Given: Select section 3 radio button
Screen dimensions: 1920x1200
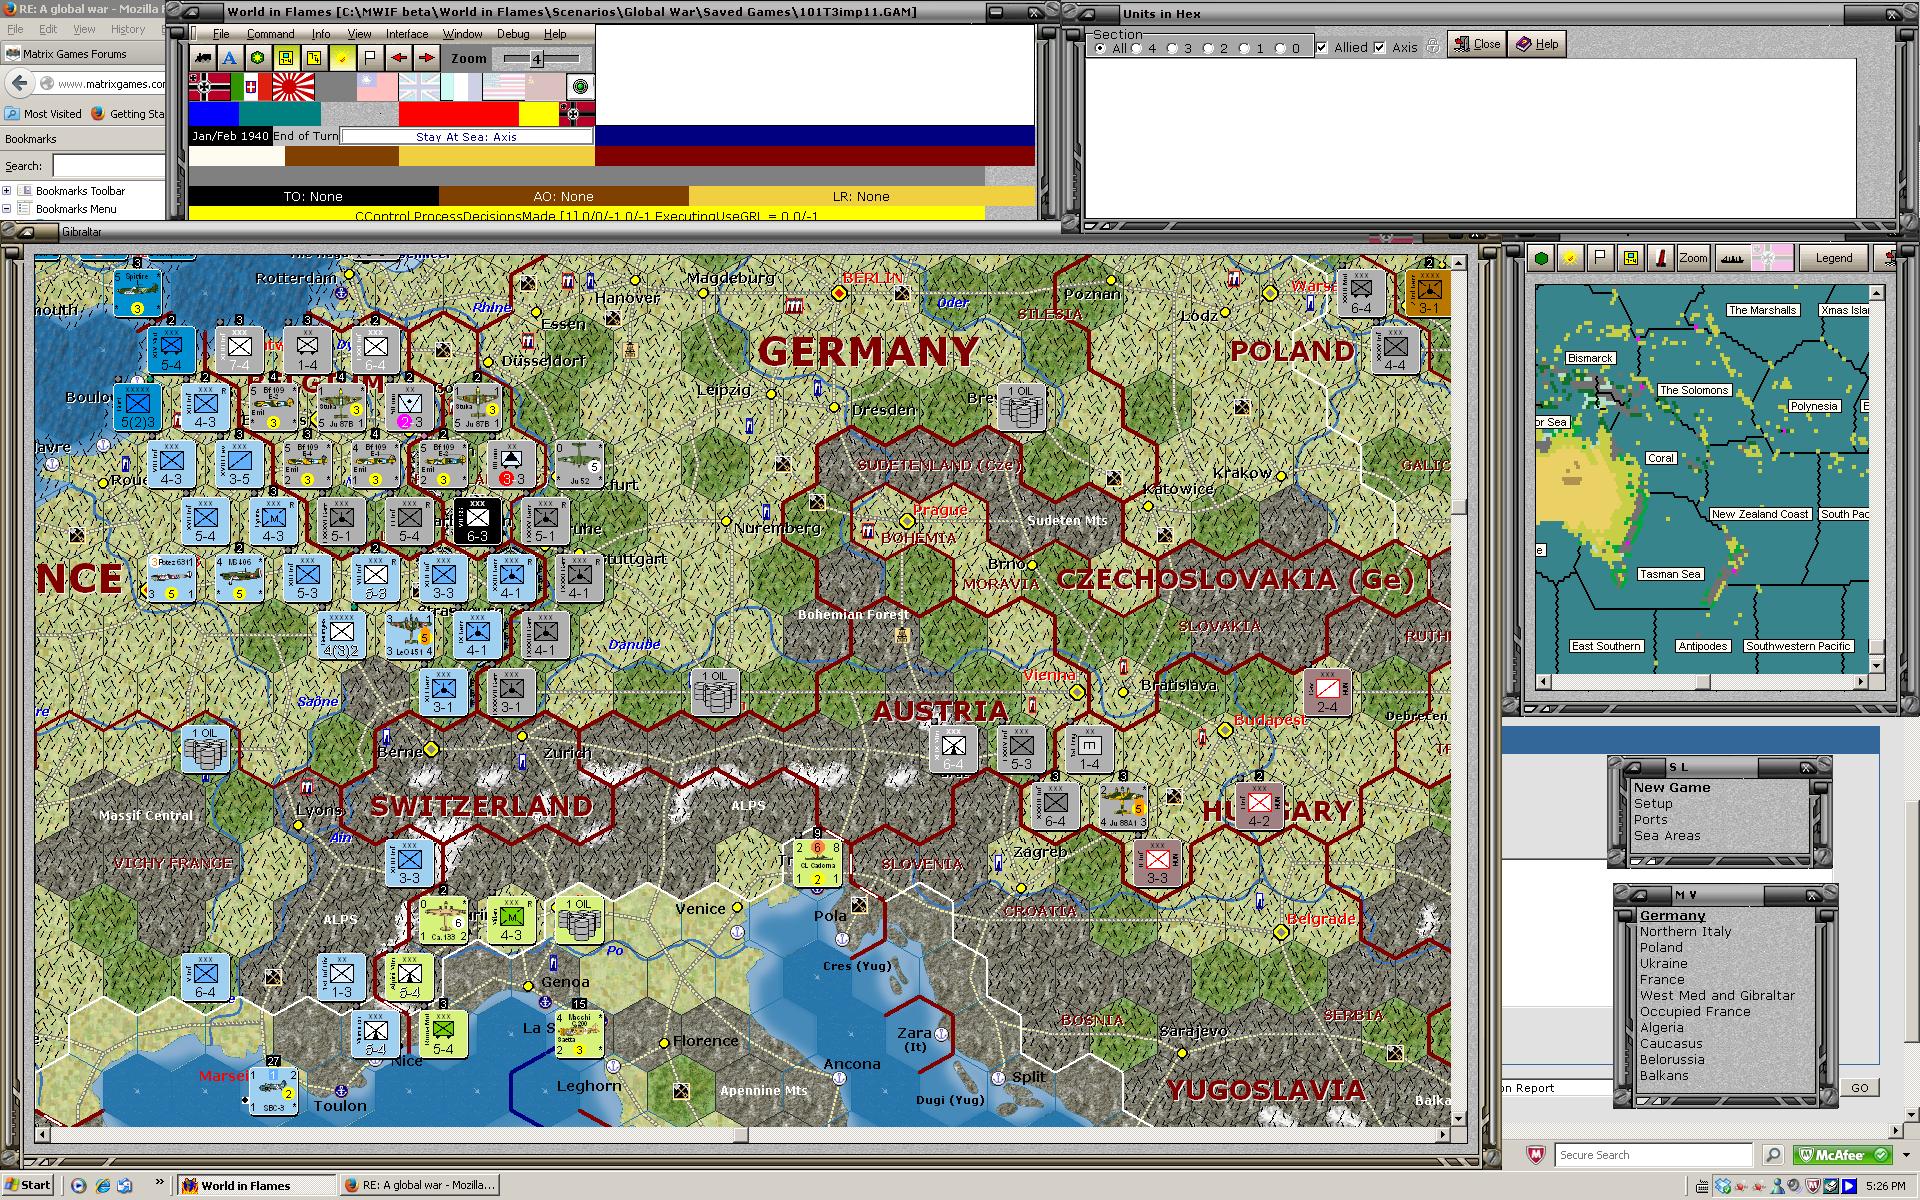Looking at the screenshot, I should 1173,48.
